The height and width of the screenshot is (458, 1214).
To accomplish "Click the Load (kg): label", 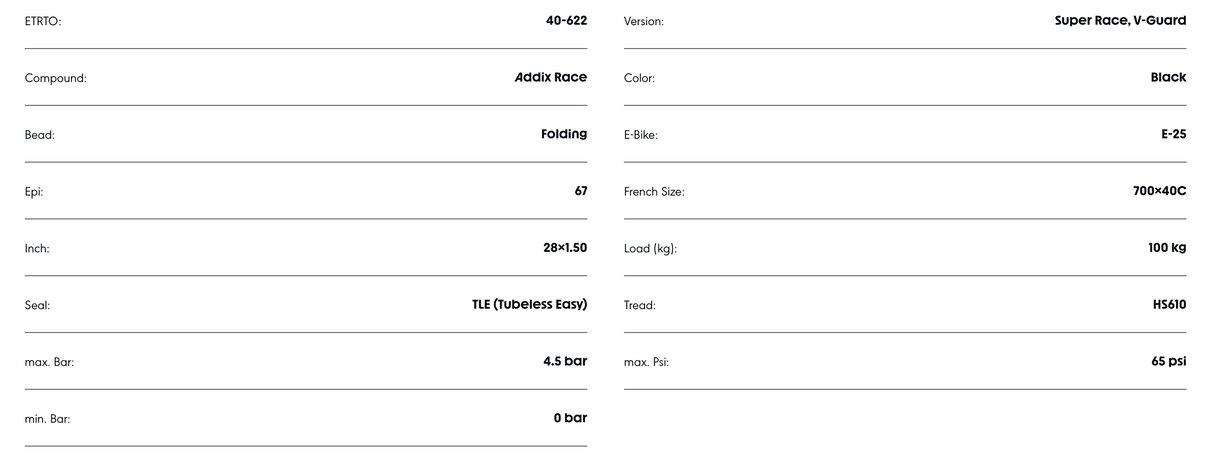I will point(650,249).
